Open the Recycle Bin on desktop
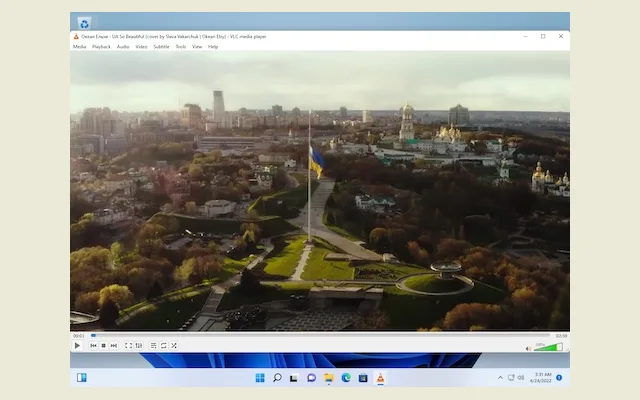Viewport: 640px width, 400px height. point(84,24)
